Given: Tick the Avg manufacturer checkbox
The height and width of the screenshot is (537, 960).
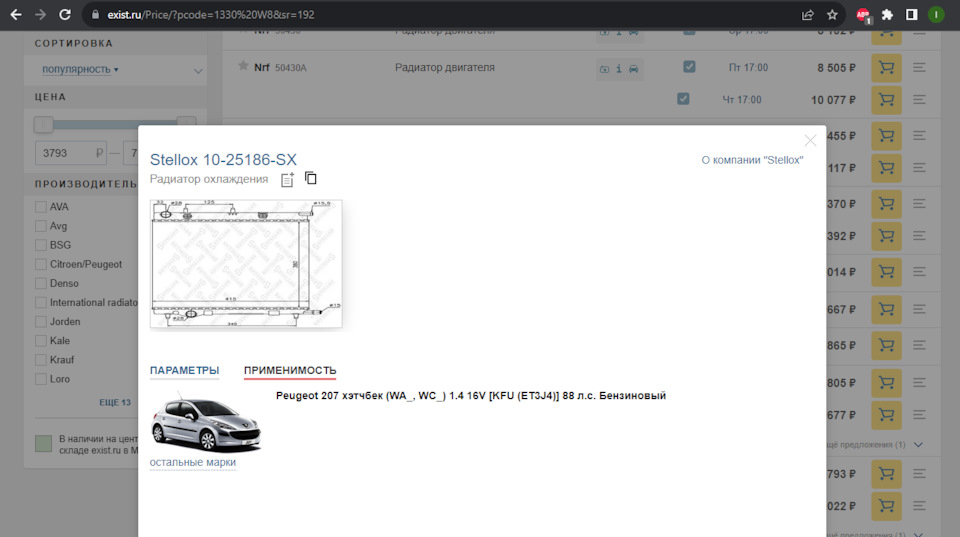Looking at the screenshot, I should point(41,226).
